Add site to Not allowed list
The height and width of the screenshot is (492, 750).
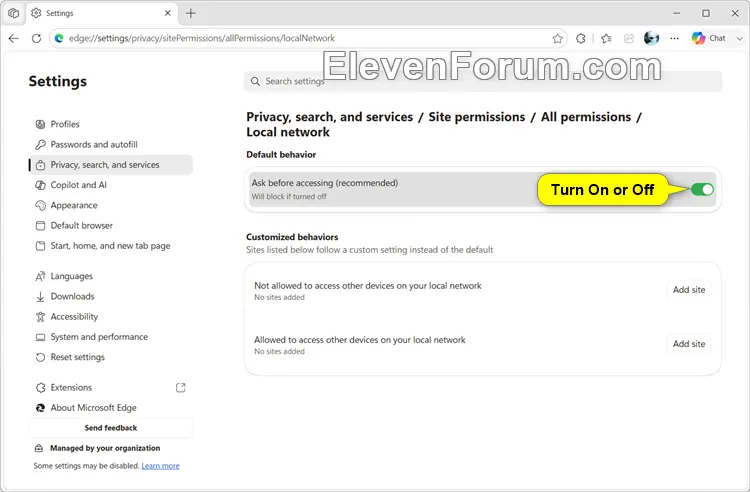[x=689, y=290]
